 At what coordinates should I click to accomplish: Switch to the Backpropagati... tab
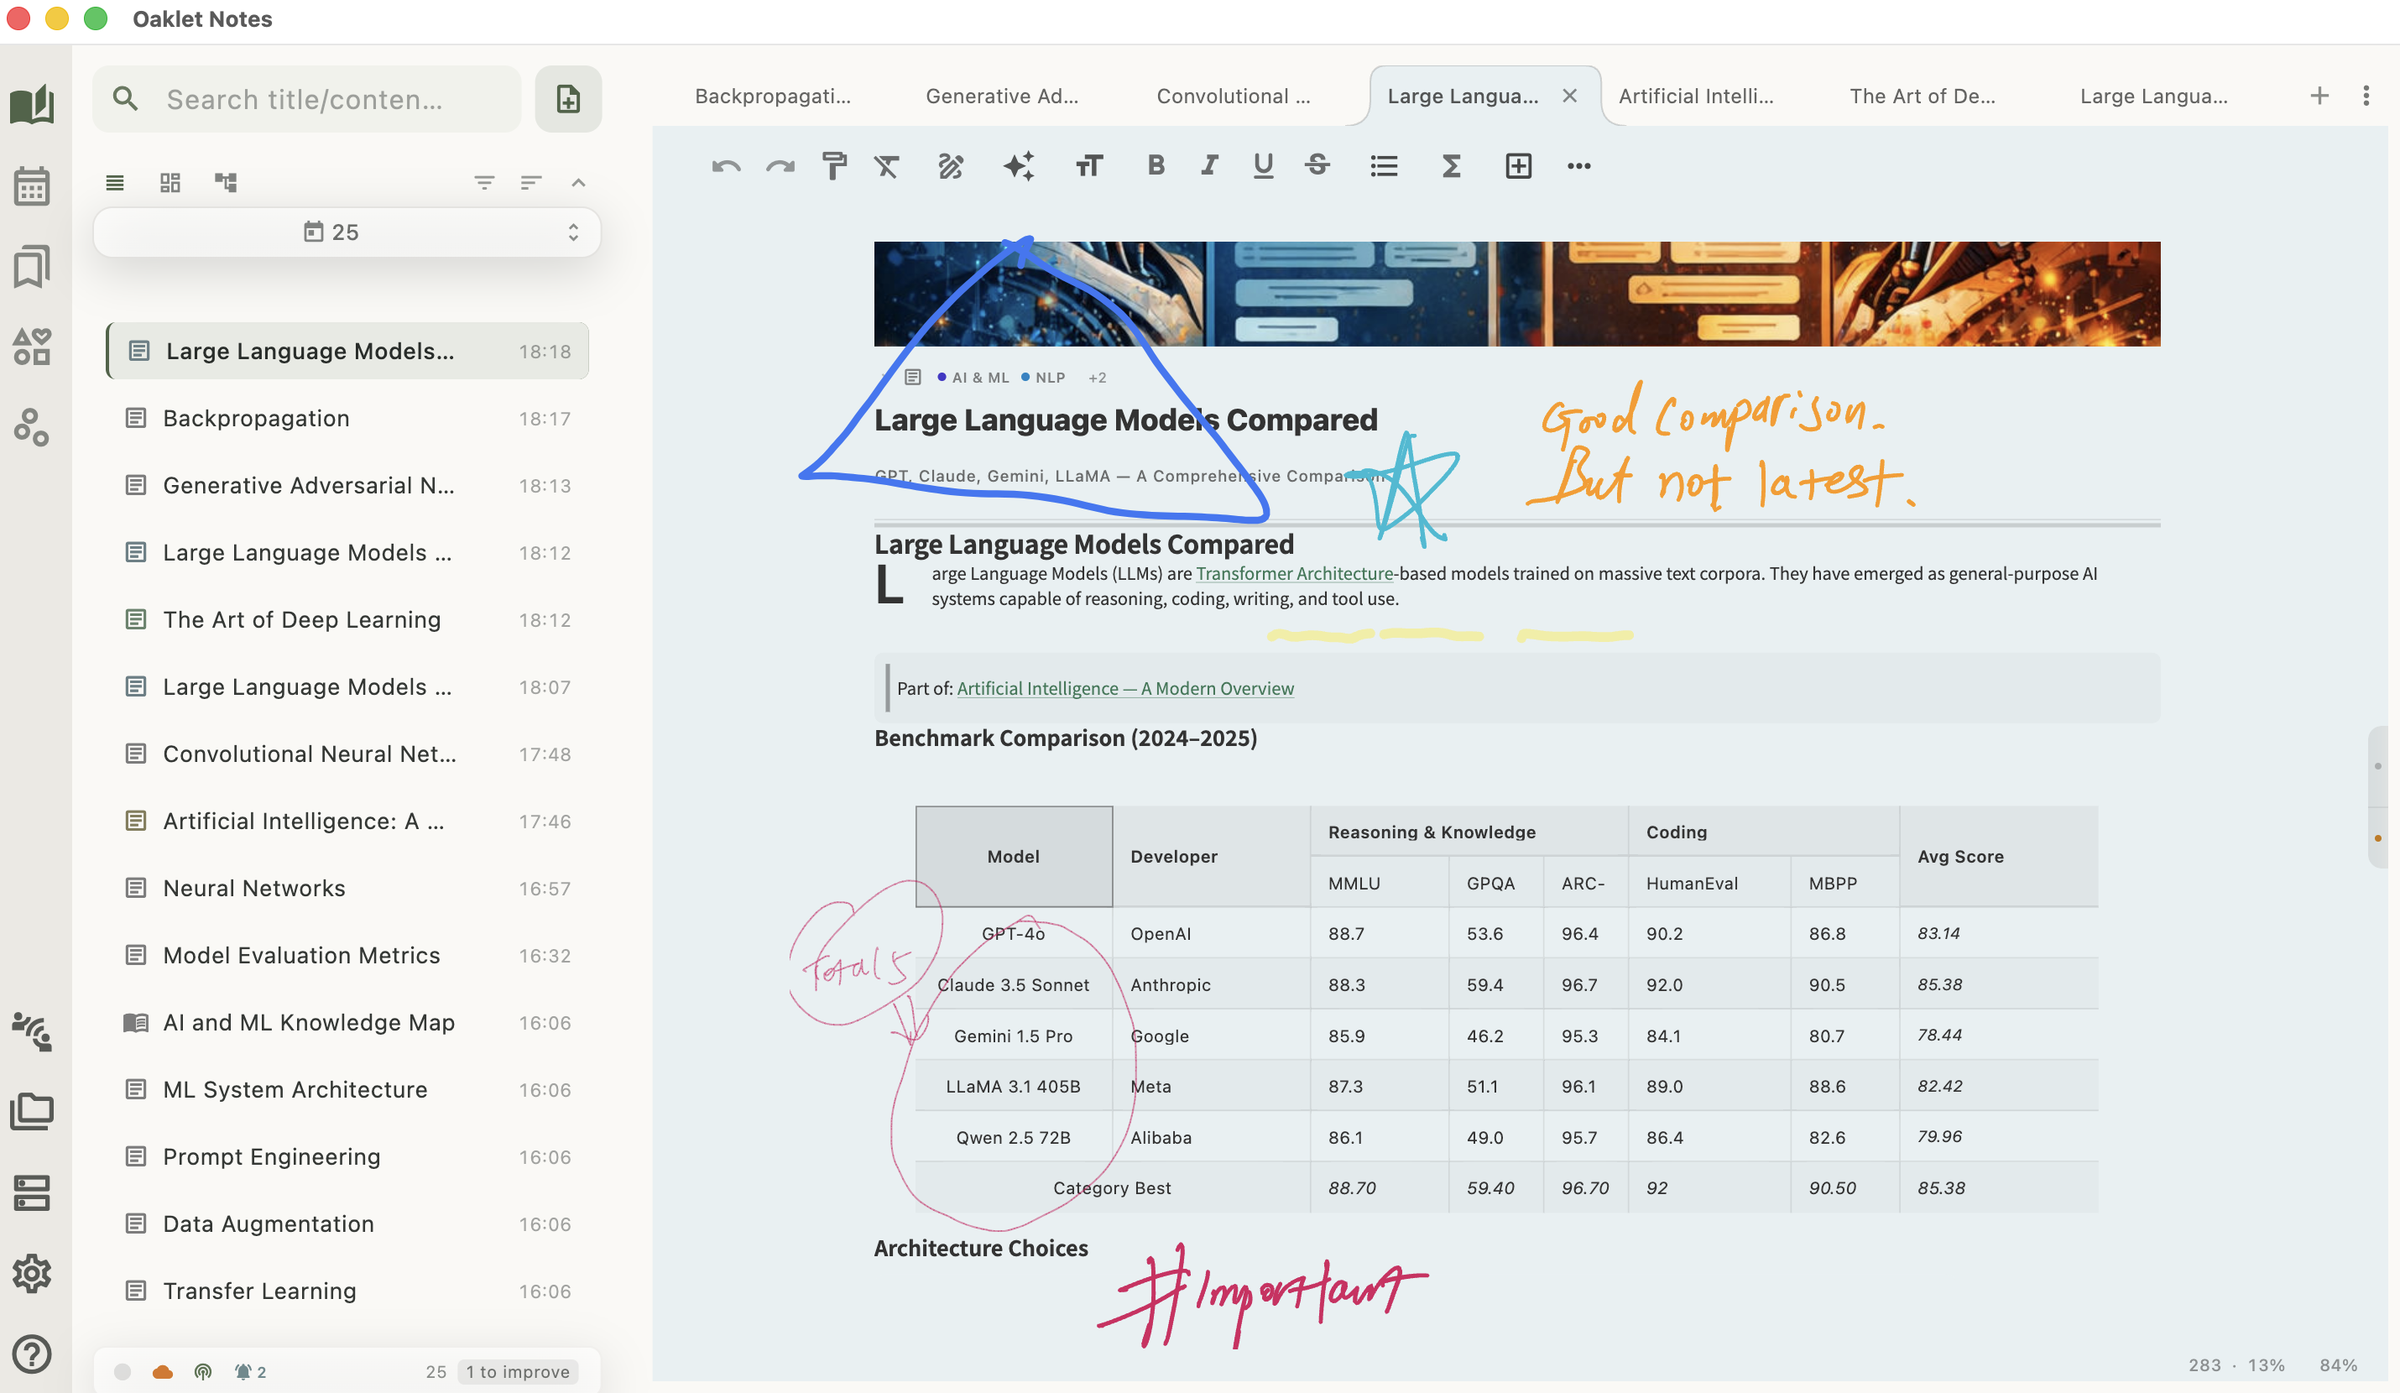pyautogui.click(x=773, y=96)
